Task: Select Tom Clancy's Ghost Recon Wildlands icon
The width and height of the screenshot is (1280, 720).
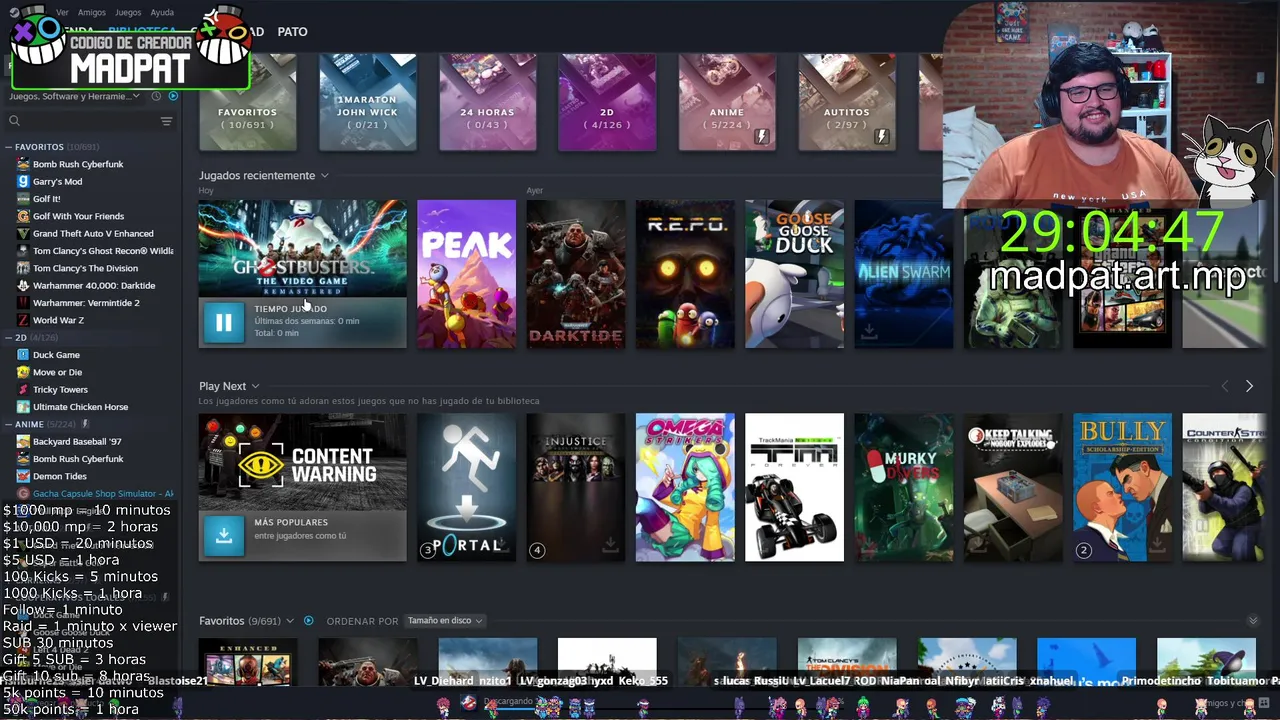Action: 23,251
